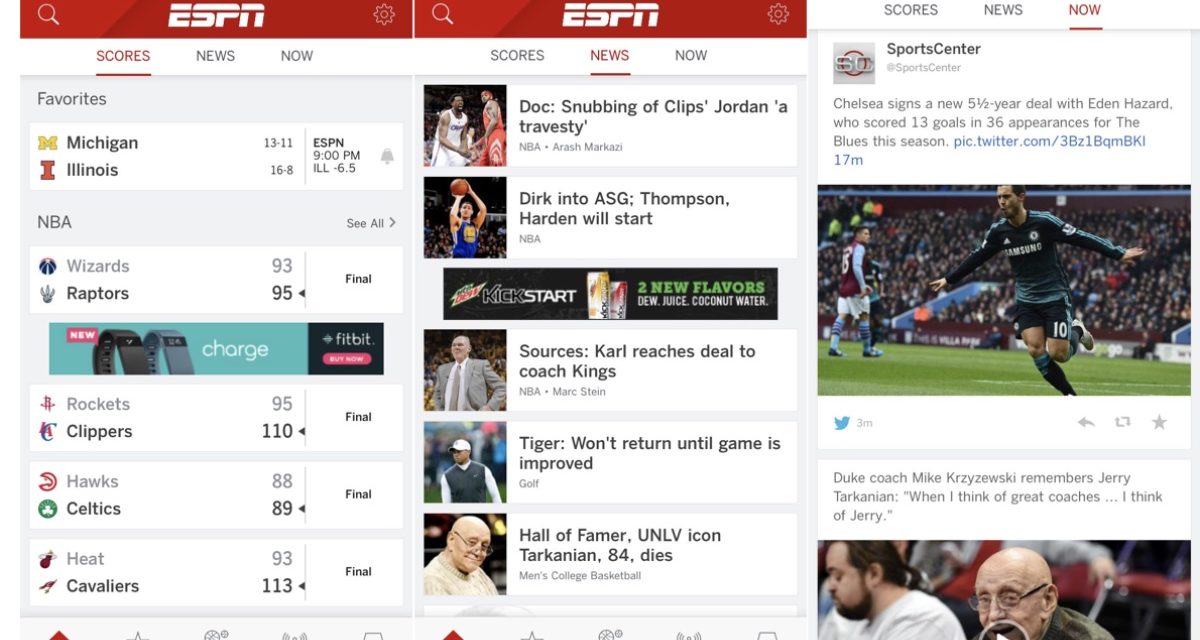1200x640 pixels.
Task: Read 'Sources: Karl reaches deal to coach Kings'
Action: click(637, 361)
